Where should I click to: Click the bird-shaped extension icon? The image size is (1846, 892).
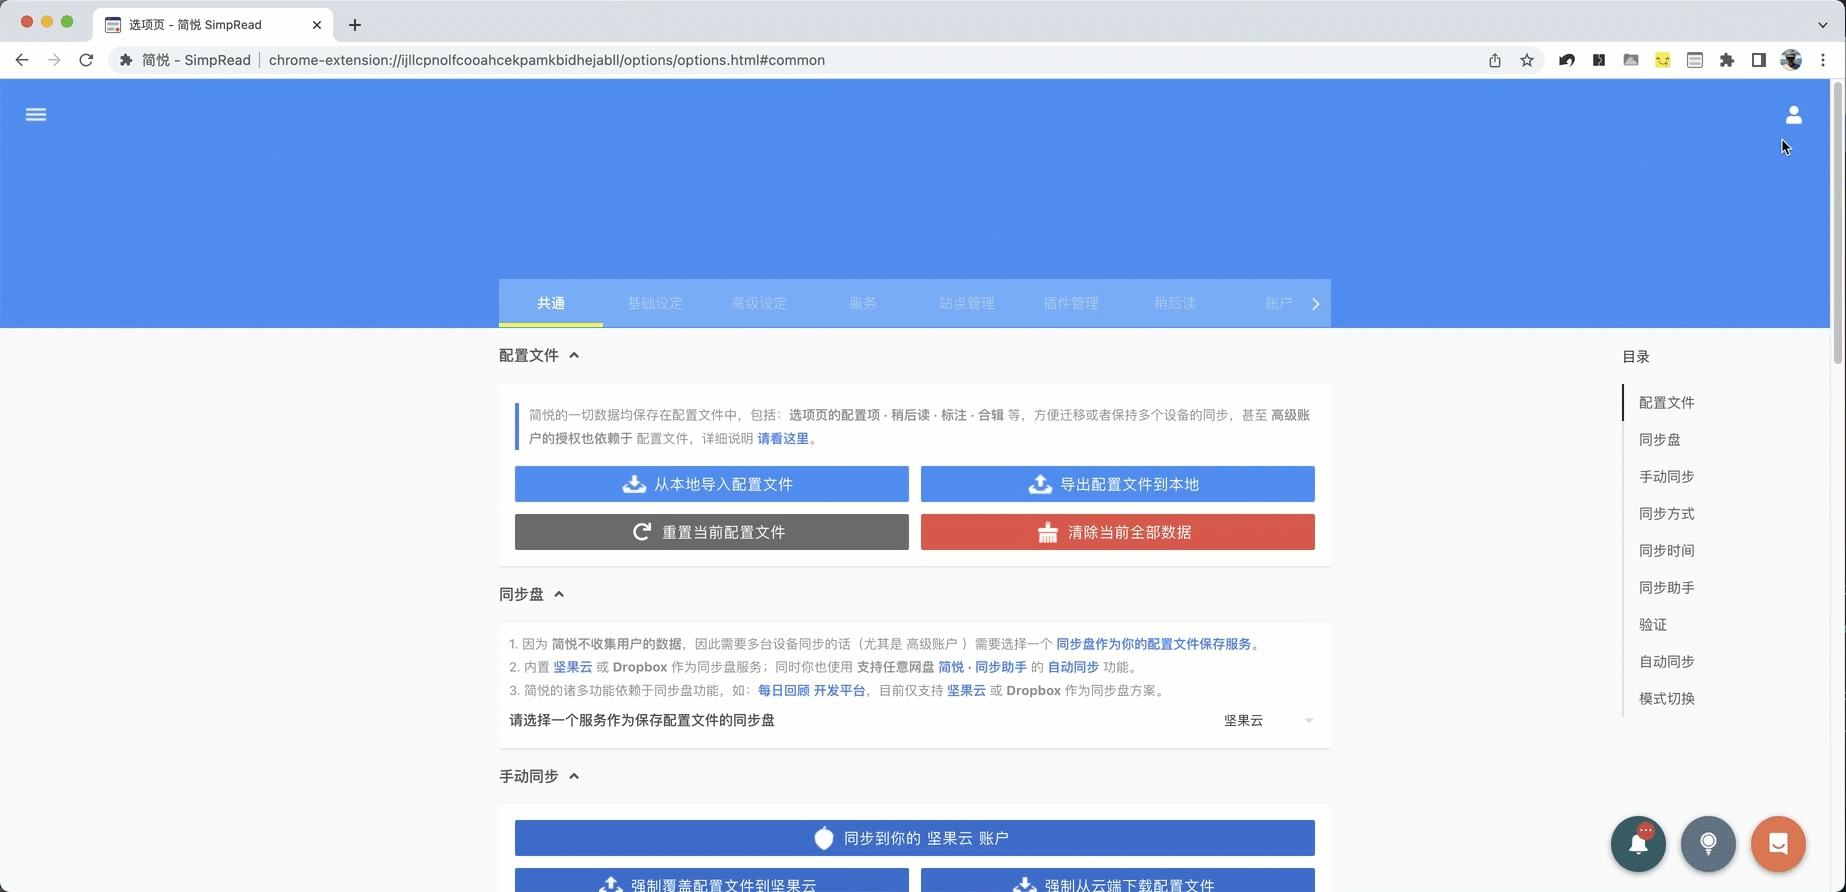(1567, 60)
